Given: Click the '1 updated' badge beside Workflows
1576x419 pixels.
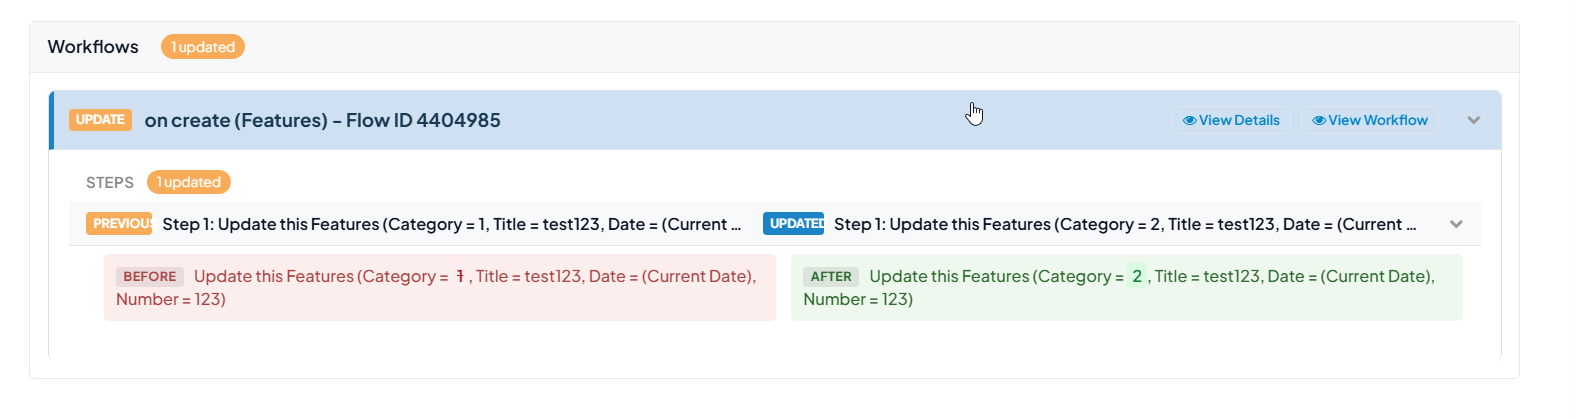Looking at the screenshot, I should point(203,47).
